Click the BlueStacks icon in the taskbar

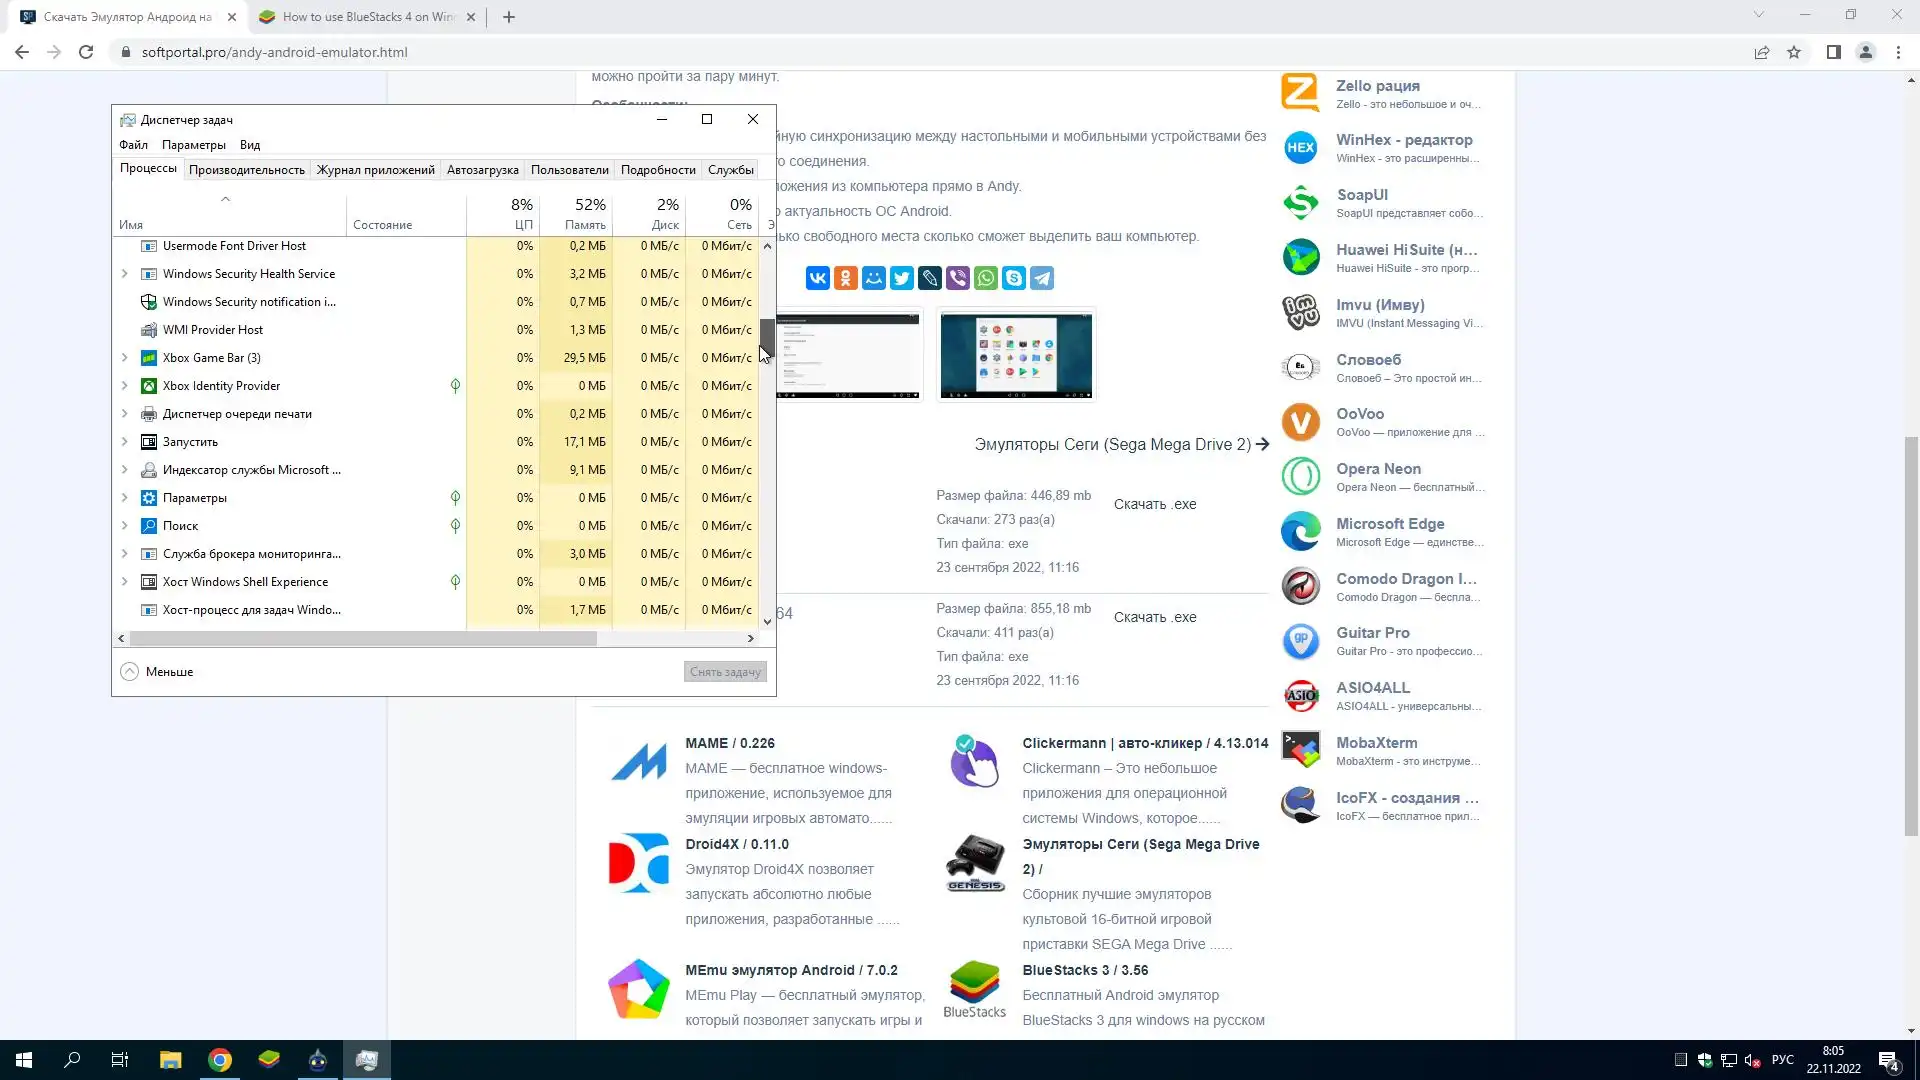pos(269,1060)
